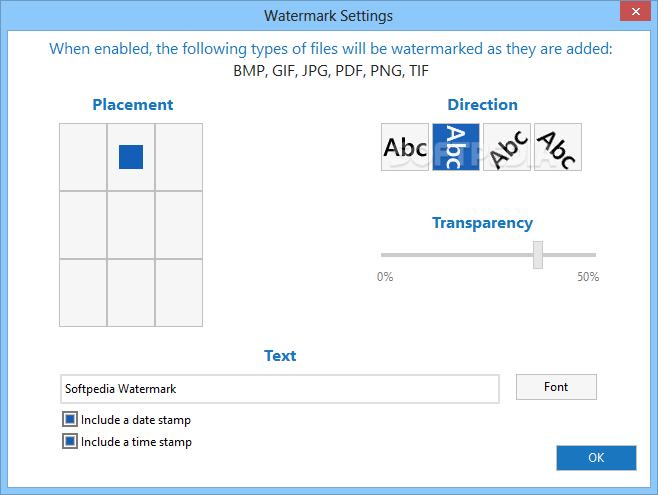Select top-center placement cell

click(131, 157)
